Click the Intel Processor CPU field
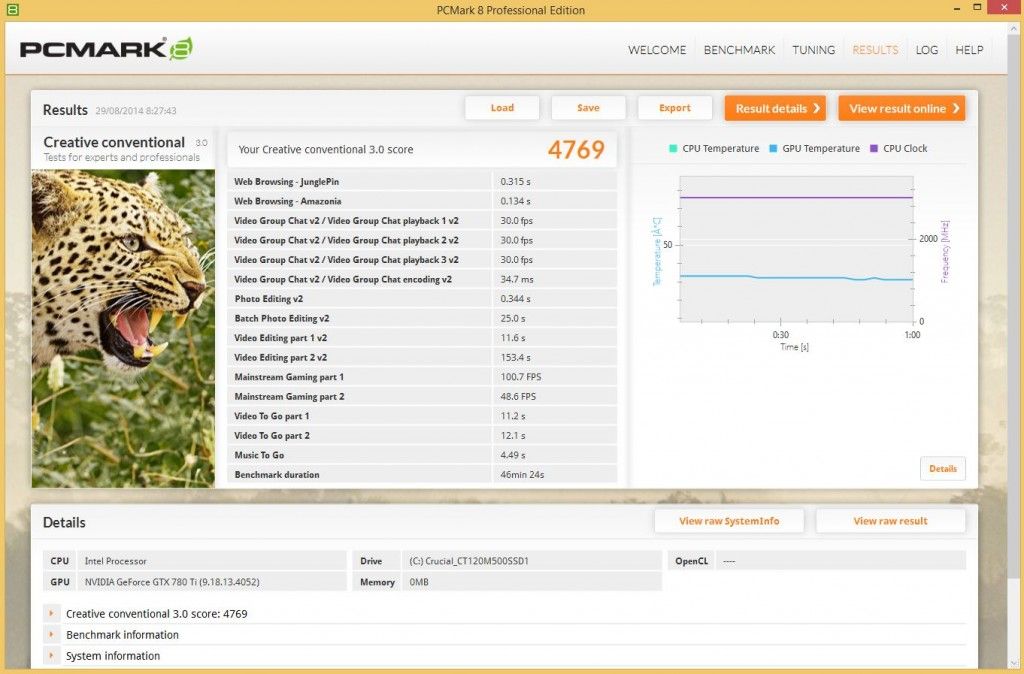The image size is (1024, 674). click(212, 561)
